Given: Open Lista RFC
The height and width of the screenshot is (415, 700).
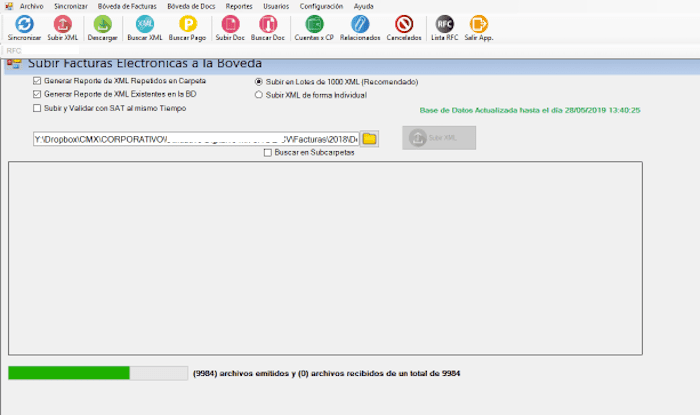Looking at the screenshot, I should pos(445,28).
